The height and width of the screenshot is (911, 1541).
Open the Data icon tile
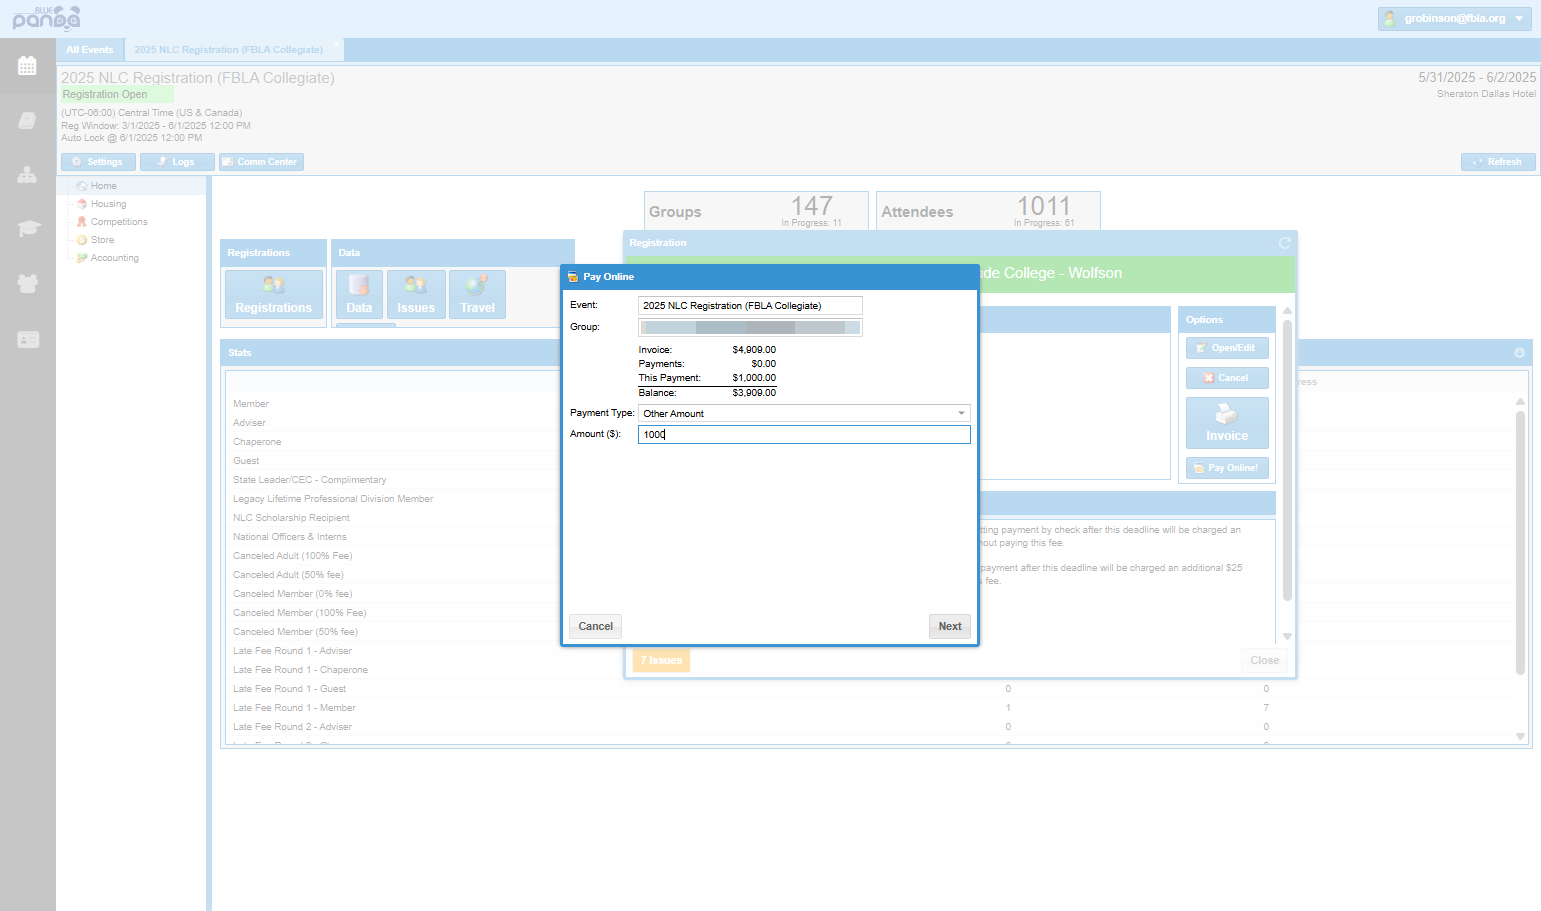[x=359, y=294]
